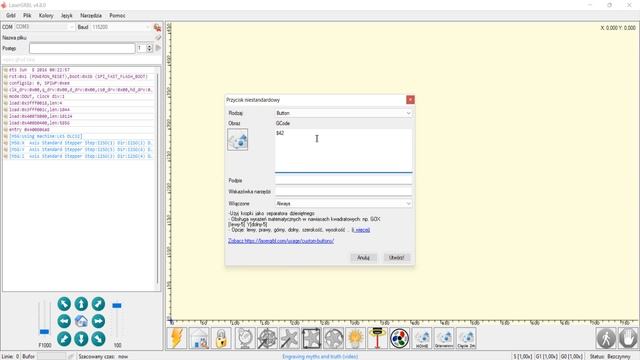Jog up with the up arrow
This screenshot has height=360, width=640.
point(81,304)
